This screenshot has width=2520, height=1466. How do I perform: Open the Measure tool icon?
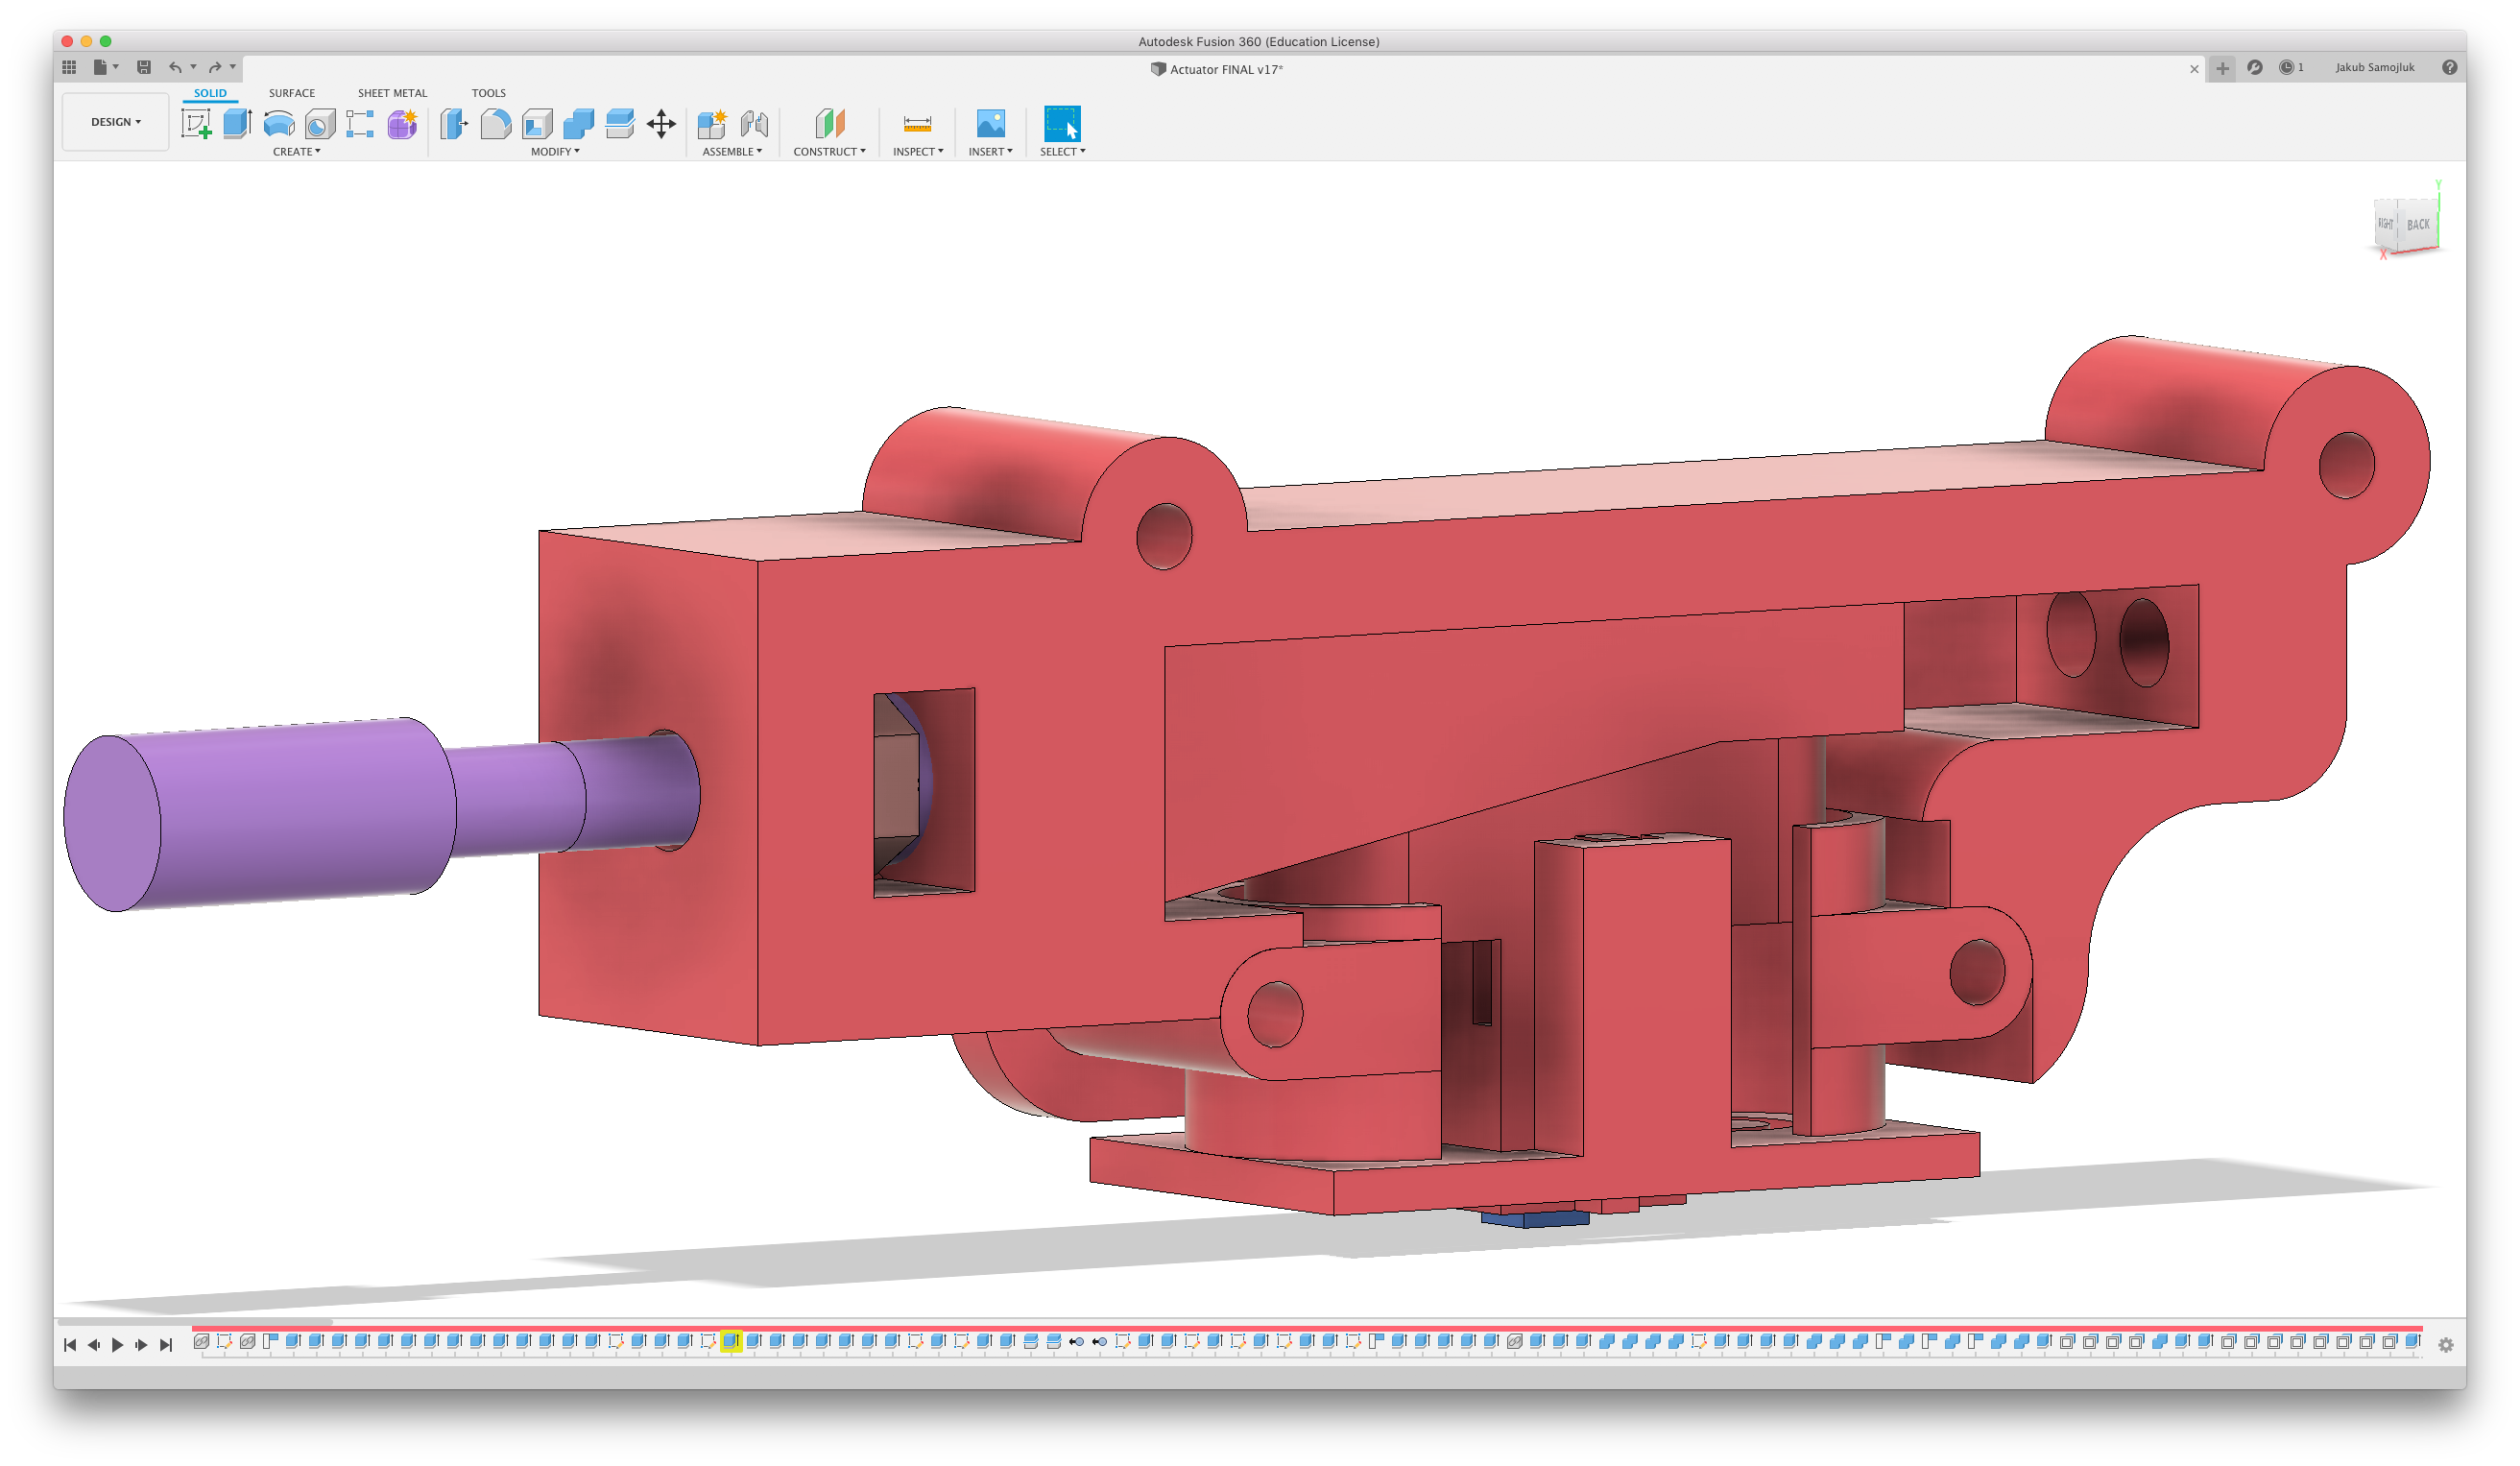917,124
